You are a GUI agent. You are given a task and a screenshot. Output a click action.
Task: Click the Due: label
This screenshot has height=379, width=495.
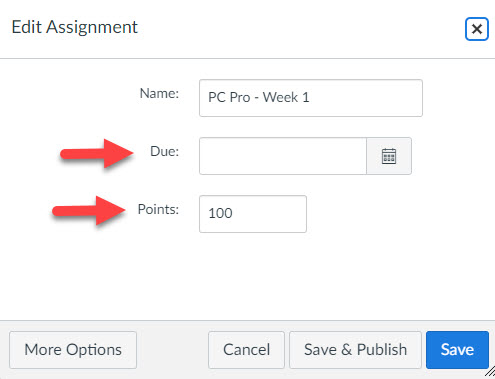coord(164,151)
